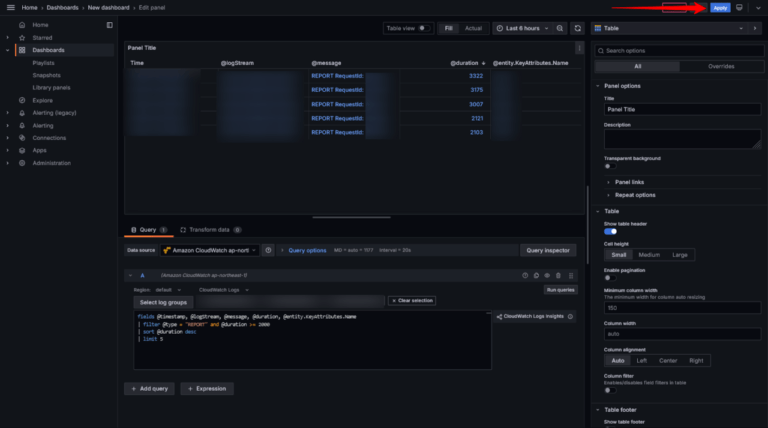Click the Search options field

(x=679, y=51)
